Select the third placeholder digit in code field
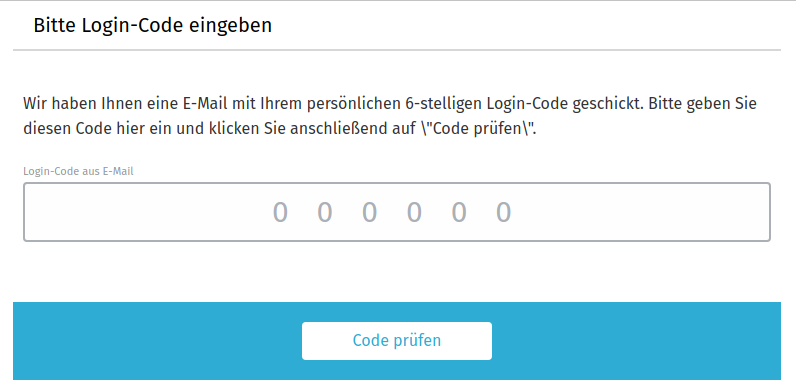Viewport: 796px width, 391px height. [x=369, y=212]
